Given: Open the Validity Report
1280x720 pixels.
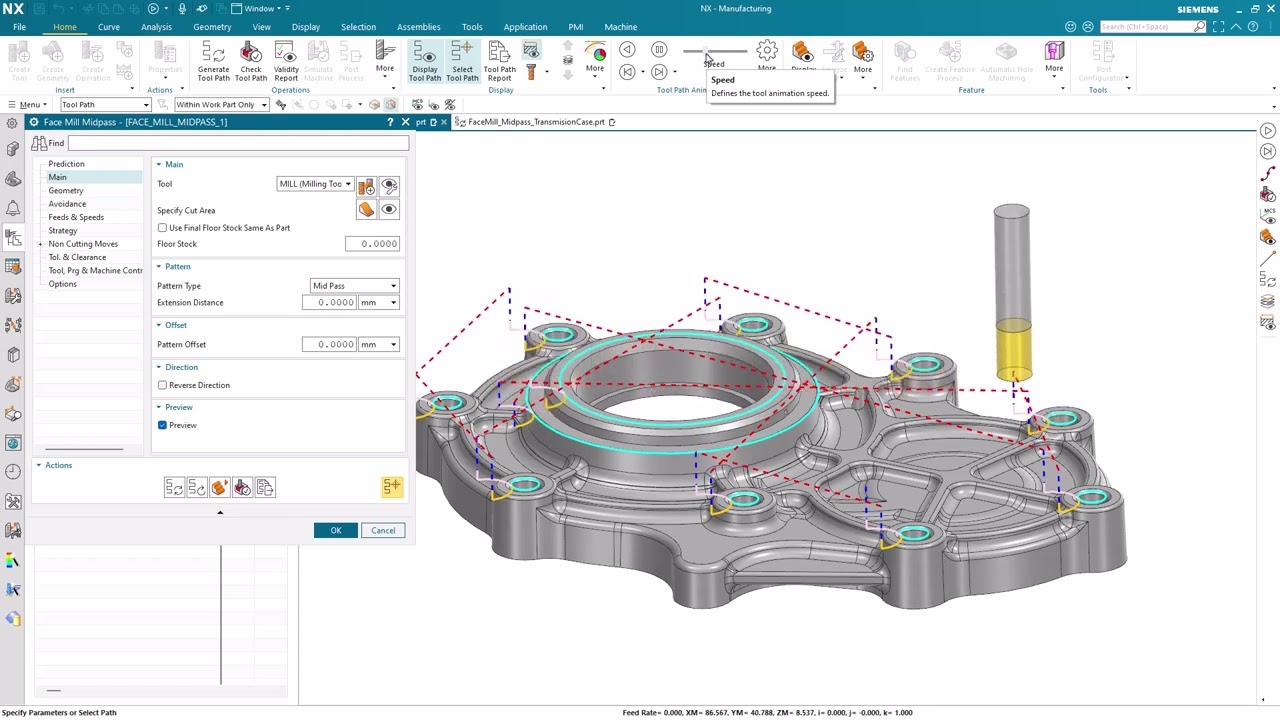Looking at the screenshot, I should point(286,61).
